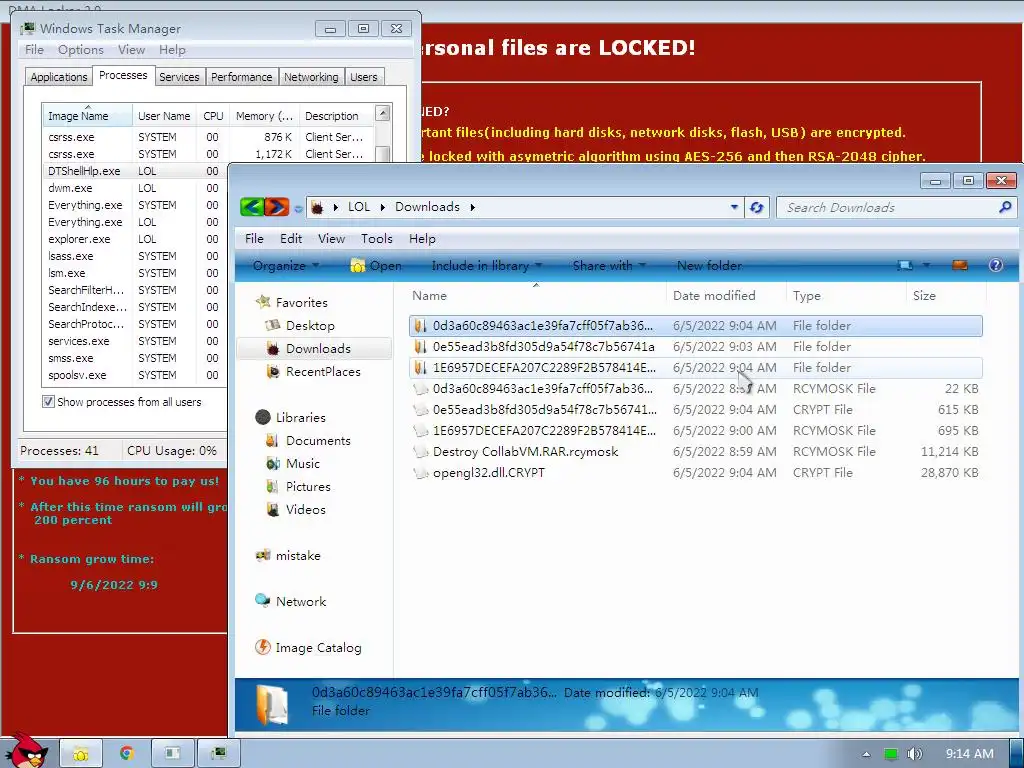Open the view options dropdown arrow
Viewport: 1024px width, 768px height.
tap(926, 265)
